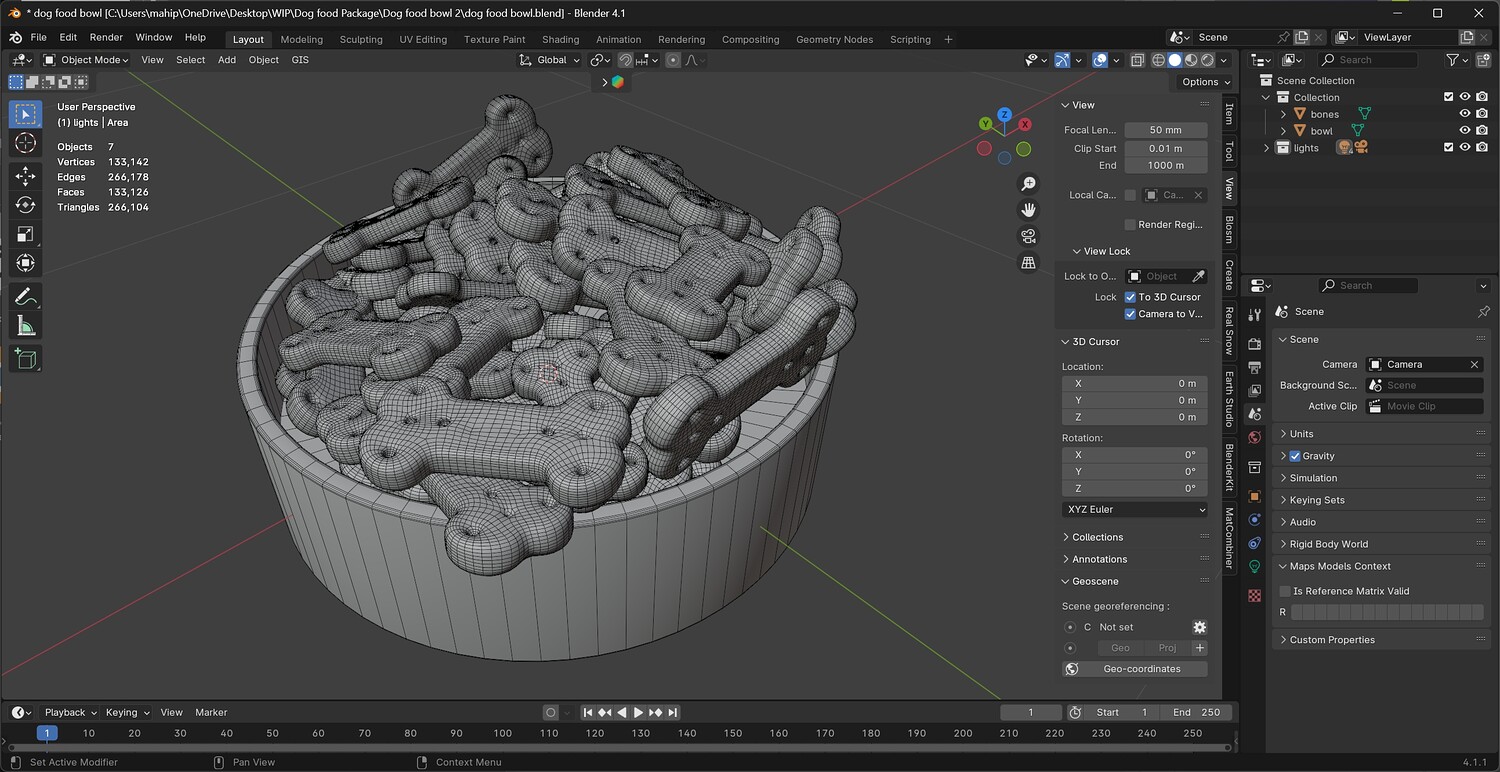Select the Move tool in the toolbar
1500x772 pixels.
tap(26, 176)
